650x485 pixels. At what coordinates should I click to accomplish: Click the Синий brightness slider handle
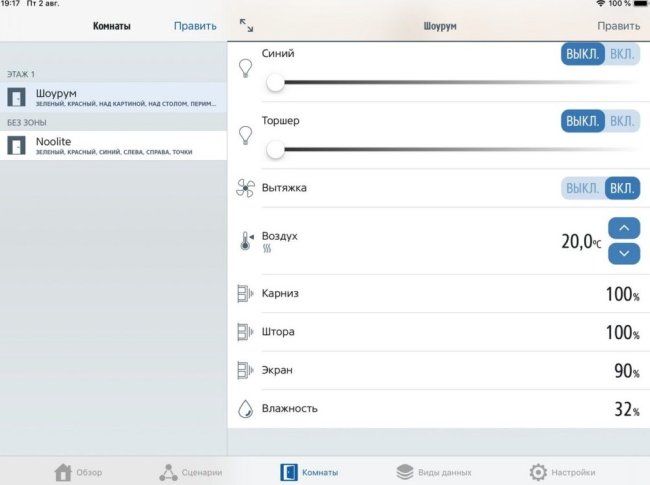pos(275,83)
